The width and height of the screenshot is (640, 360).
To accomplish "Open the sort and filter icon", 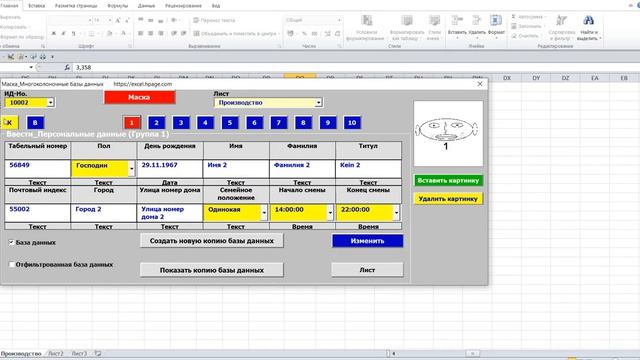I will (562, 20).
